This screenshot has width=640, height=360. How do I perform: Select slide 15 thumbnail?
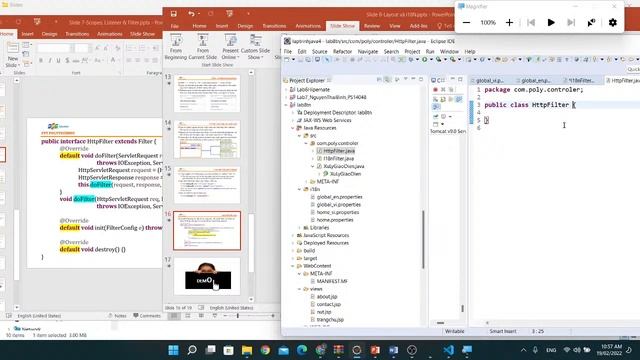click(207, 185)
